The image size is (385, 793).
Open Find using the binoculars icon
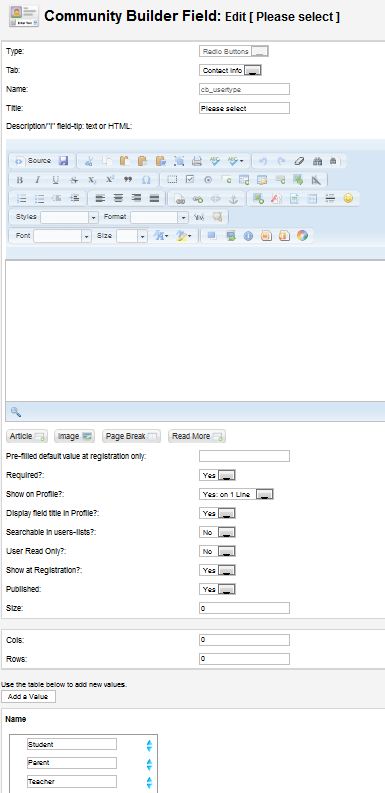[318, 161]
